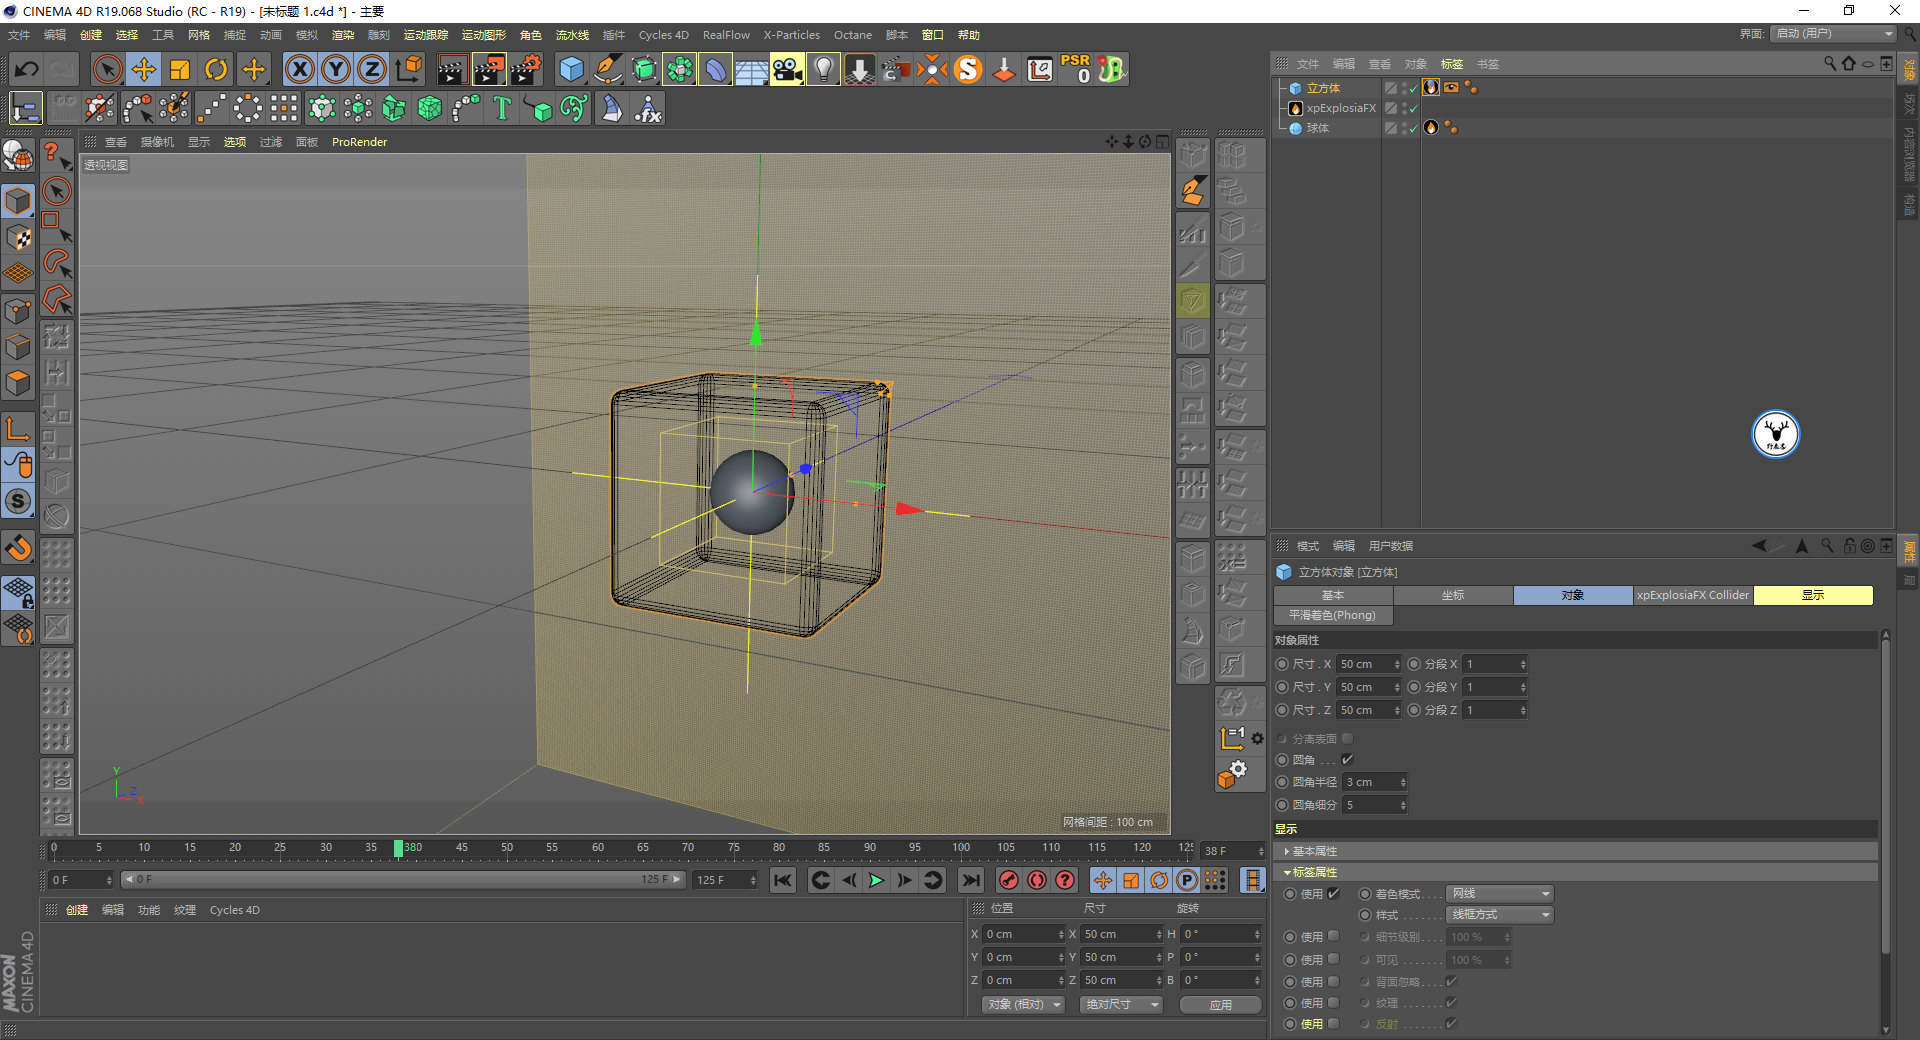
Task: Toggle 使用 checkbox beside 可见
Action: (x=1333, y=960)
